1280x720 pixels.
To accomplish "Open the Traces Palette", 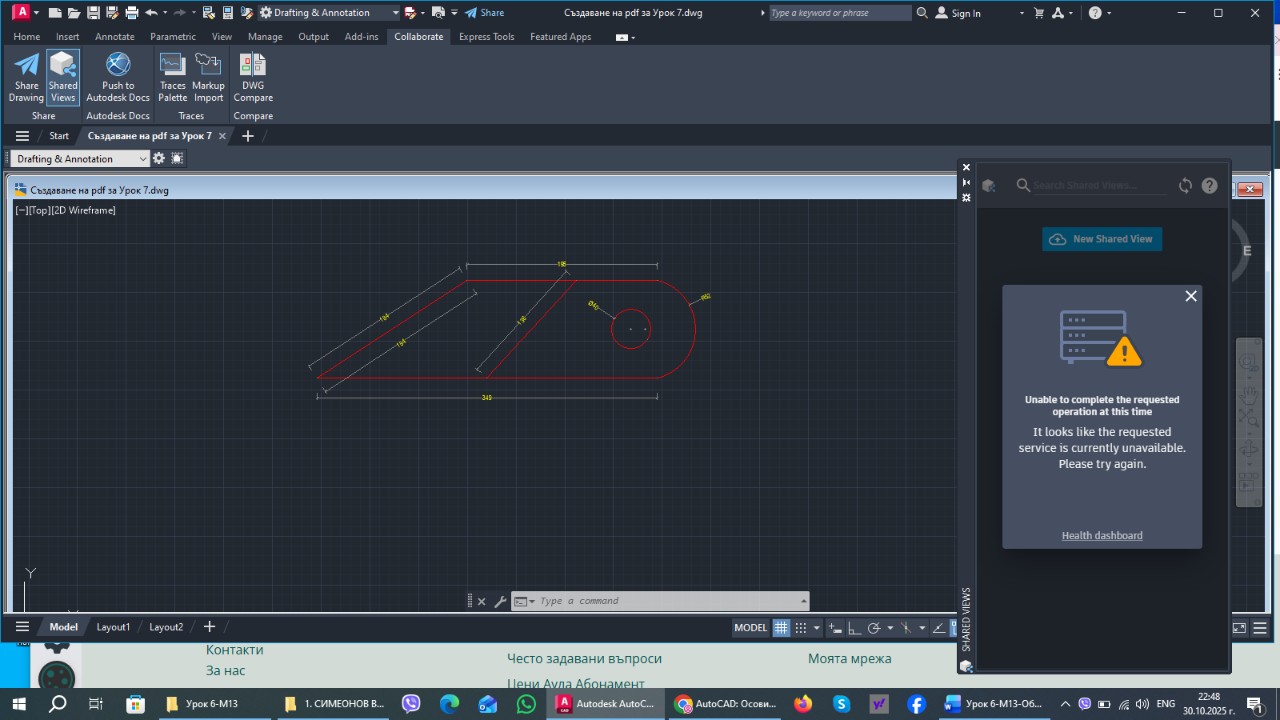I will pyautogui.click(x=172, y=78).
